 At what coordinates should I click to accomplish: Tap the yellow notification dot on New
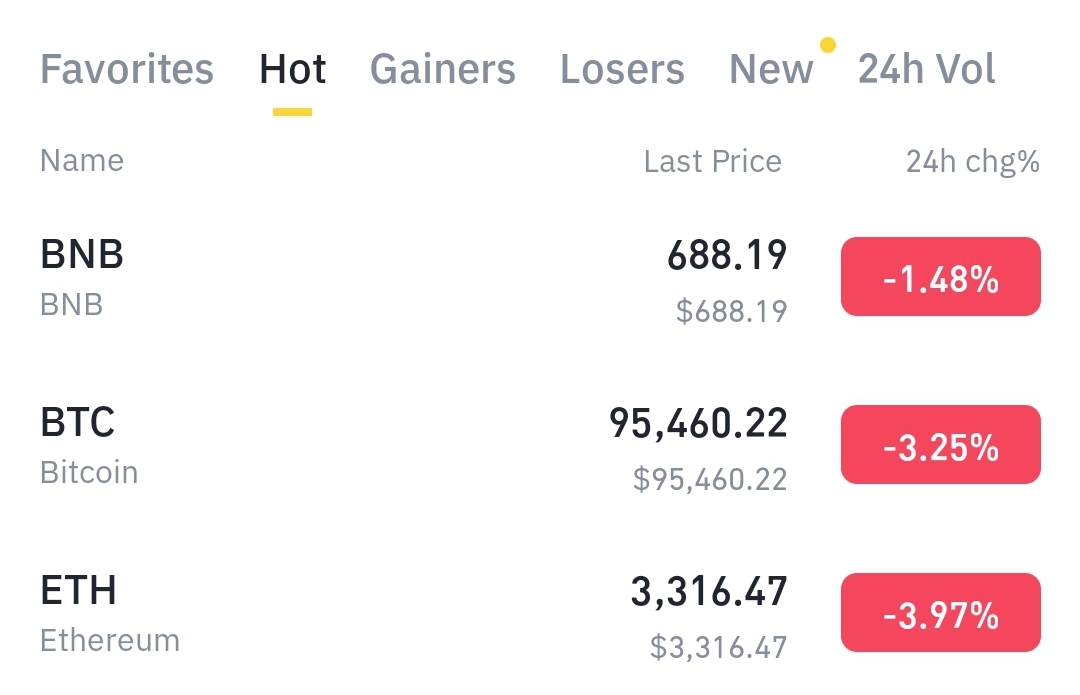tap(827, 44)
